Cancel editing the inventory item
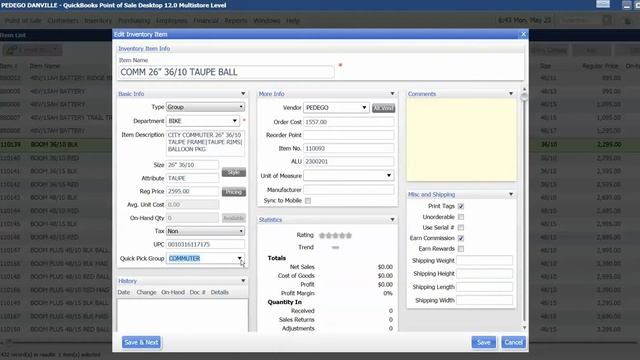640x360 pixels. click(513, 342)
